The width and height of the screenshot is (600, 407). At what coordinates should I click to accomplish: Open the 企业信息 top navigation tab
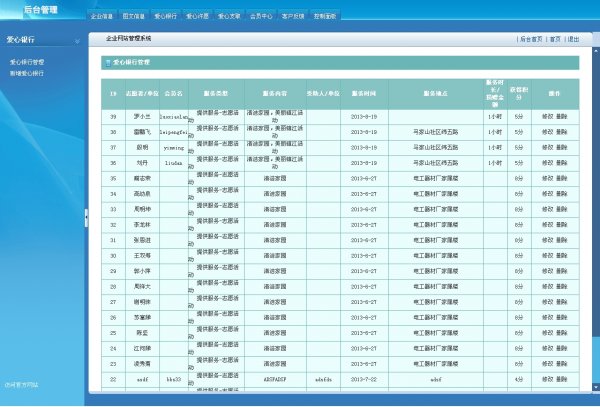[102, 16]
